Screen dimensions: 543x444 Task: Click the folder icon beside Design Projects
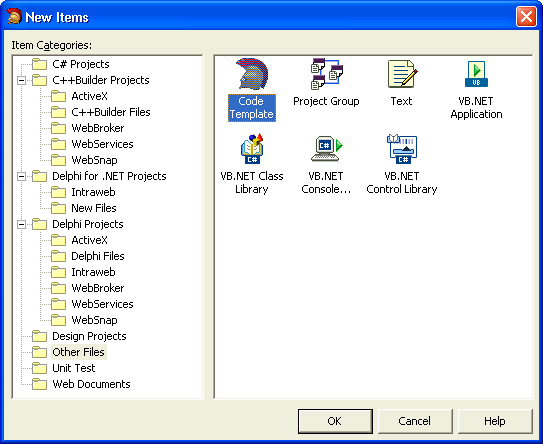point(39,336)
